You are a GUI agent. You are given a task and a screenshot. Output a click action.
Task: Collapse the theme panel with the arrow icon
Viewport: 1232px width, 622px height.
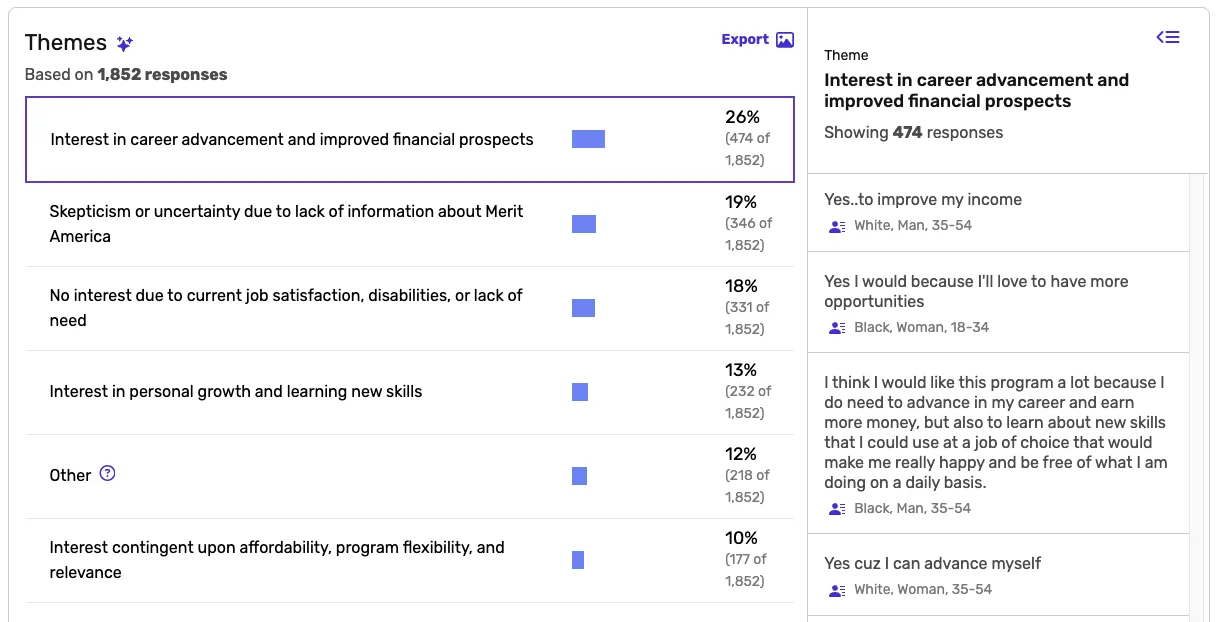[1168, 37]
